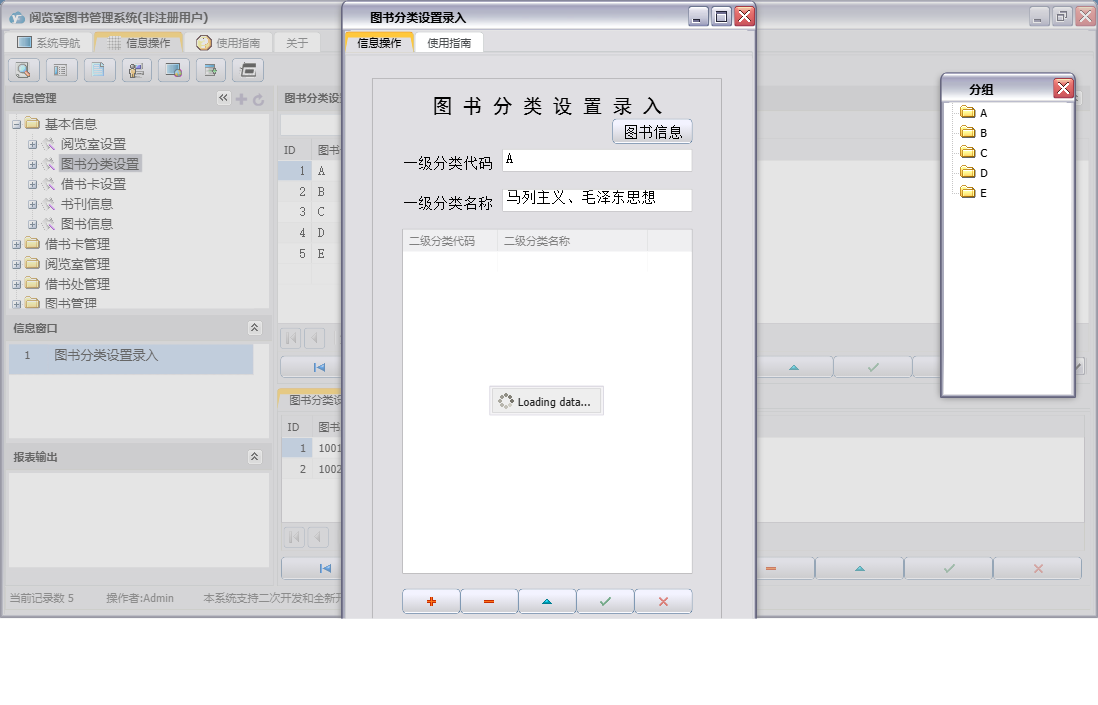Click the red minus delete-record button in the dialog
The image size is (1098, 705).
489,601
